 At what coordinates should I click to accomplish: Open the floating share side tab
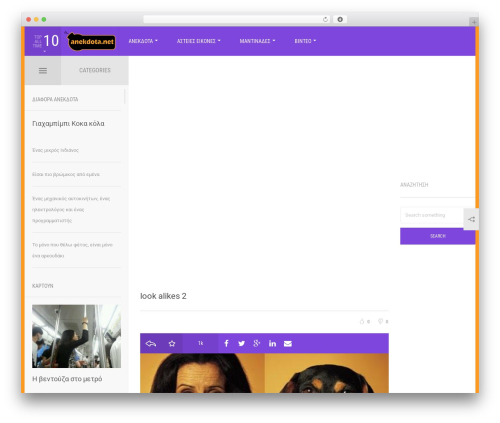coord(471,219)
